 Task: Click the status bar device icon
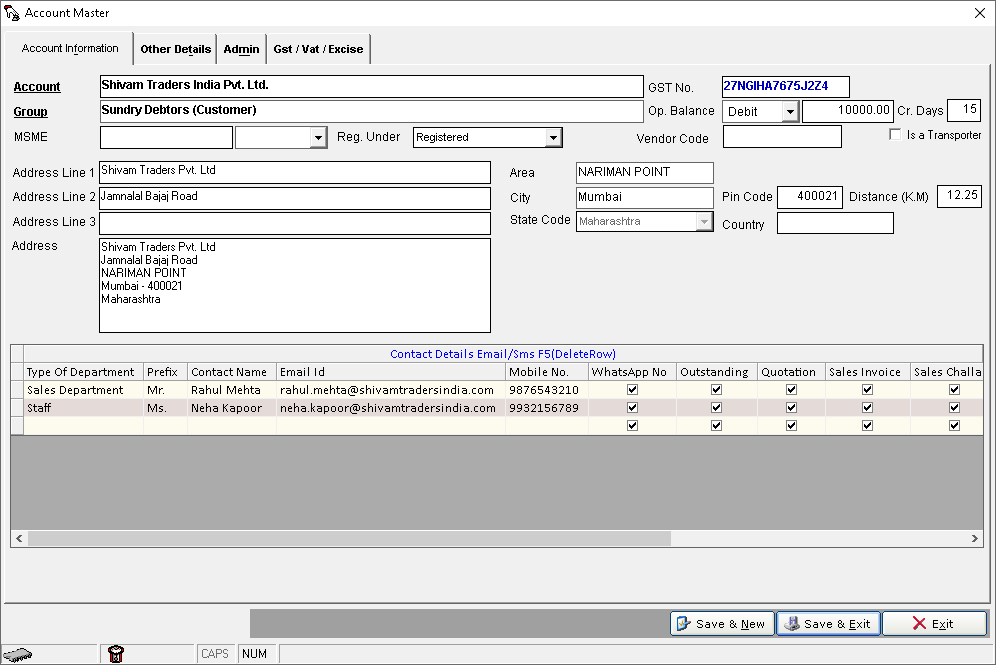pyautogui.click(x=18, y=654)
